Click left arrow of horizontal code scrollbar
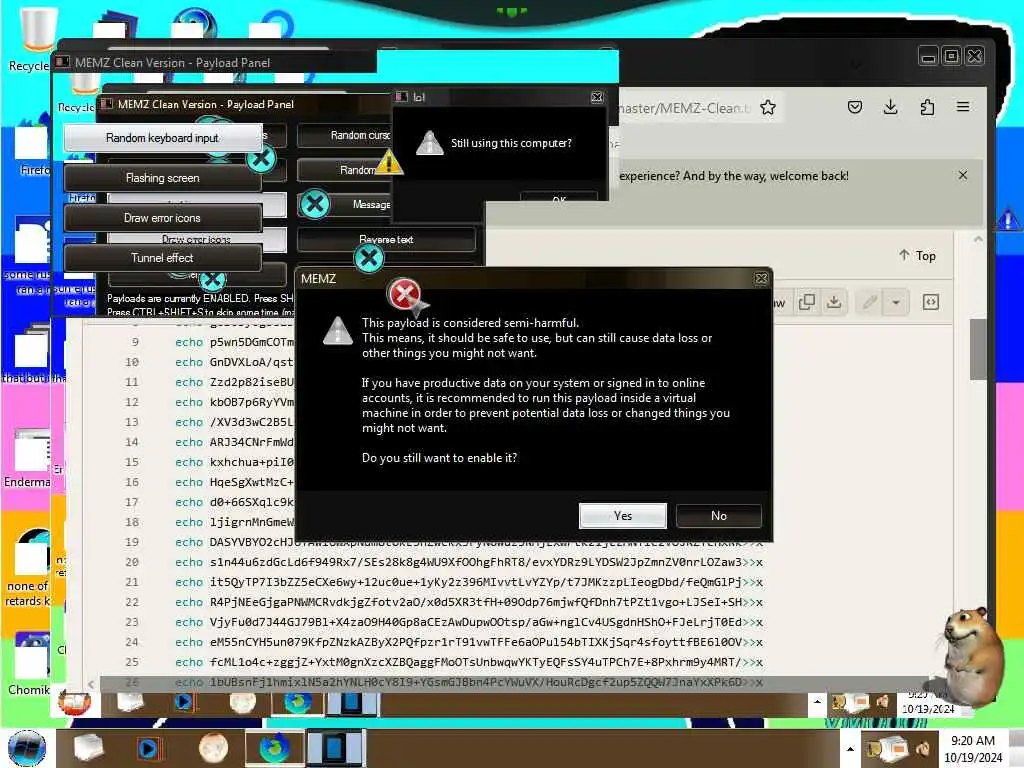Image resolution: width=1024 pixels, height=768 pixels. [x=91, y=684]
